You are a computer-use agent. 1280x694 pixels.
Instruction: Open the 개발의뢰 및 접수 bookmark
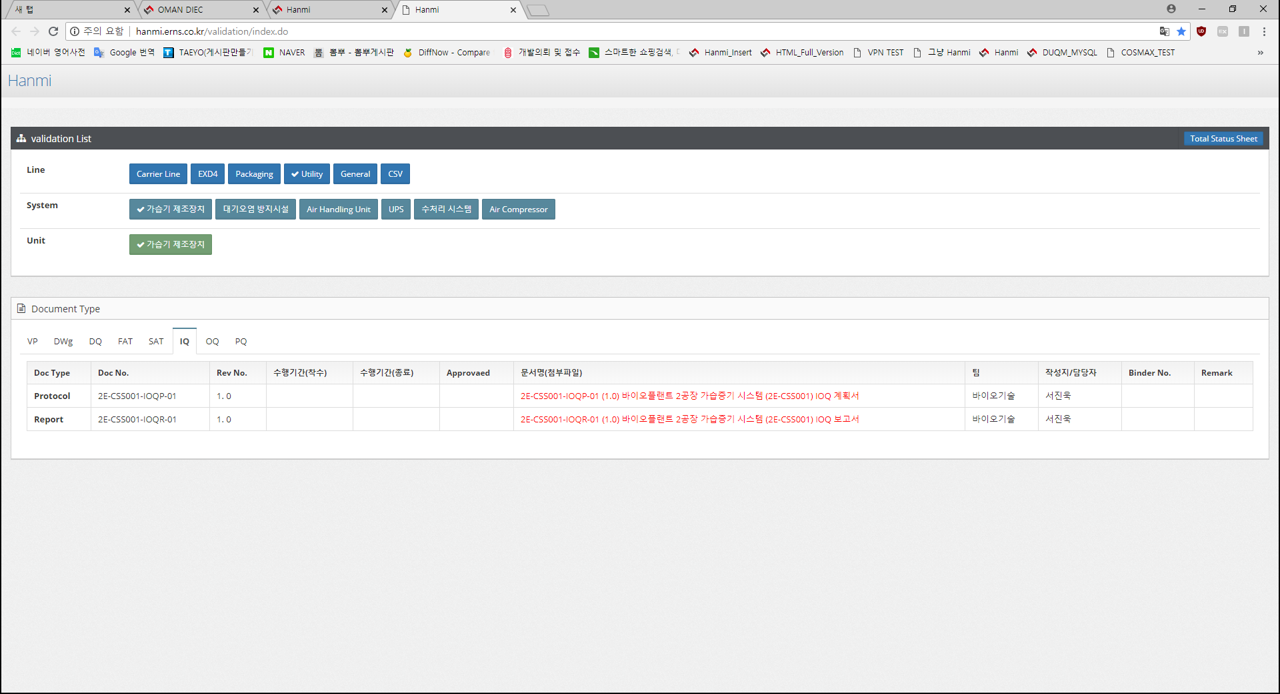tap(541, 52)
